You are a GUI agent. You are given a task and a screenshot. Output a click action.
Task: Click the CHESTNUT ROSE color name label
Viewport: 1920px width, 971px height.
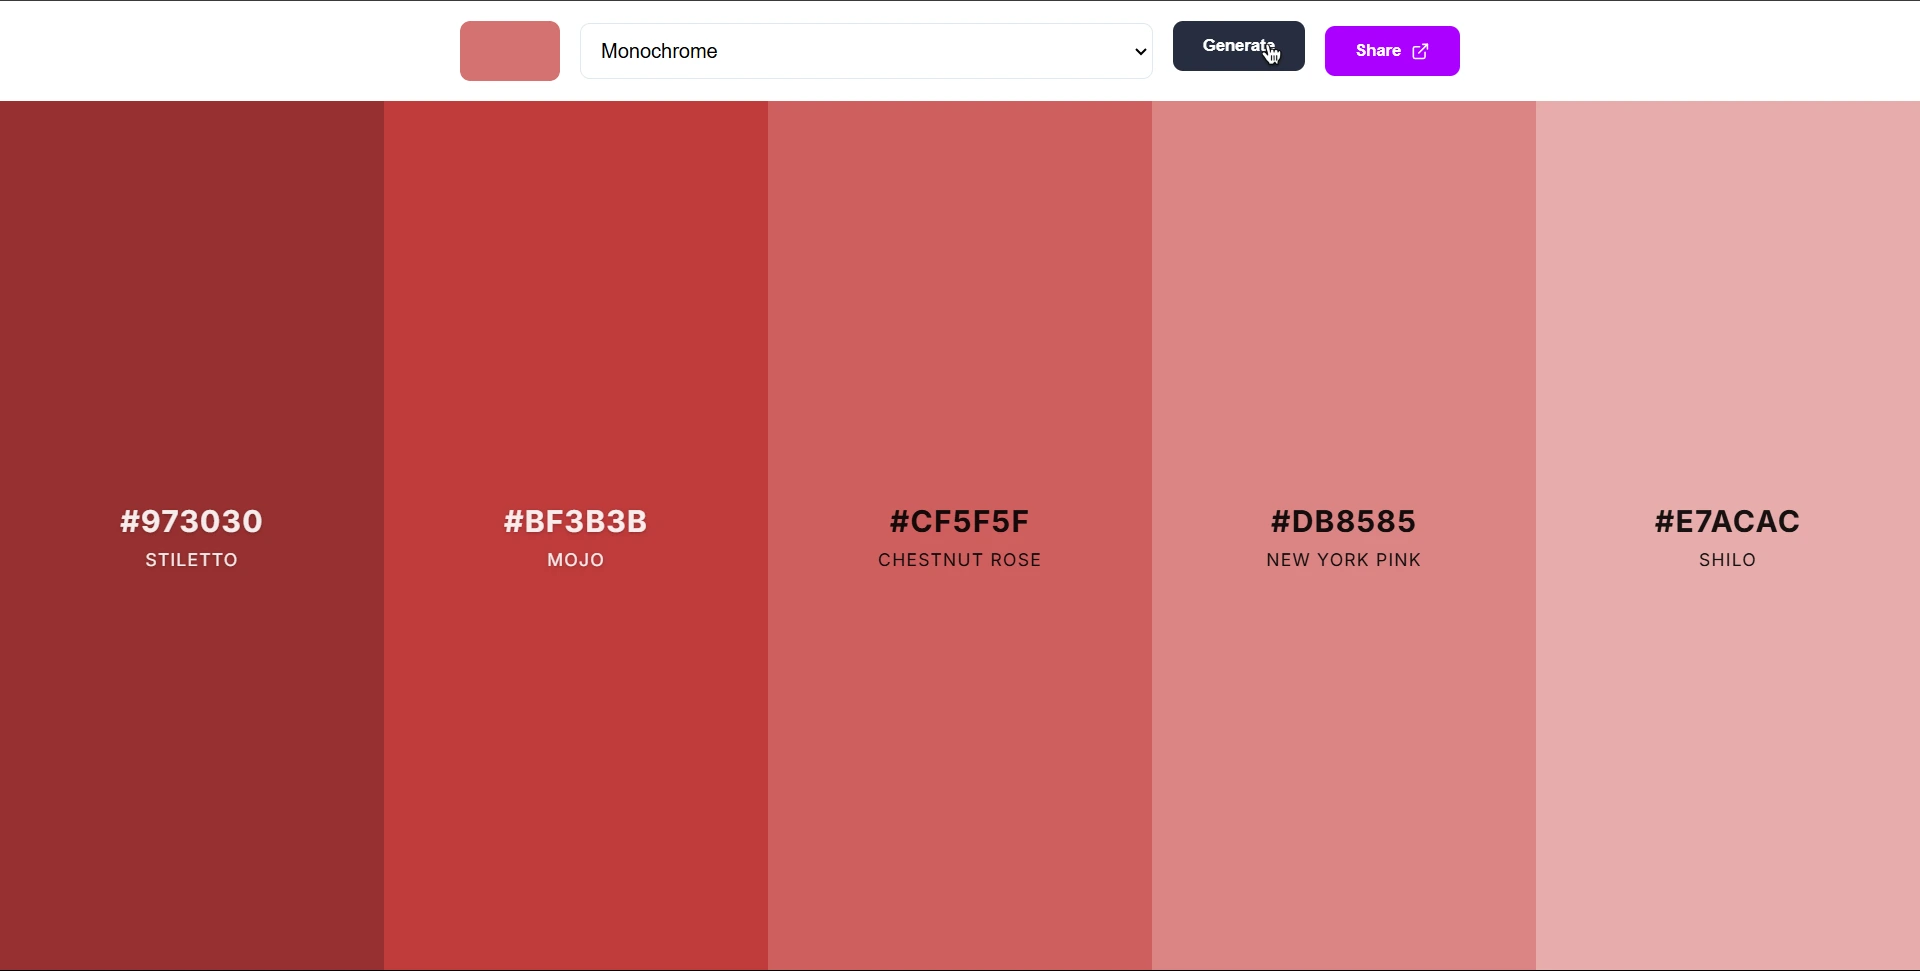[959, 559]
